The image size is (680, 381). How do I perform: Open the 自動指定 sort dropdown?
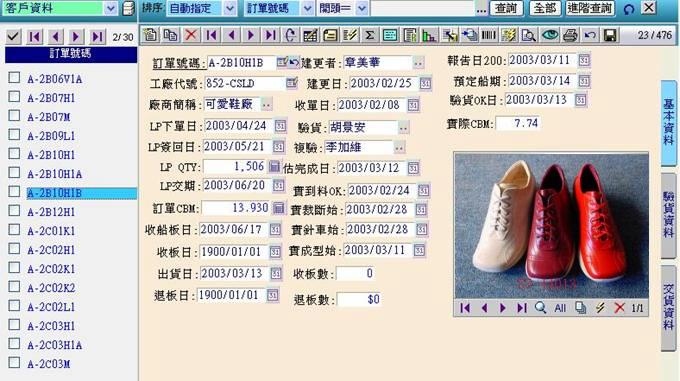pos(230,8)
